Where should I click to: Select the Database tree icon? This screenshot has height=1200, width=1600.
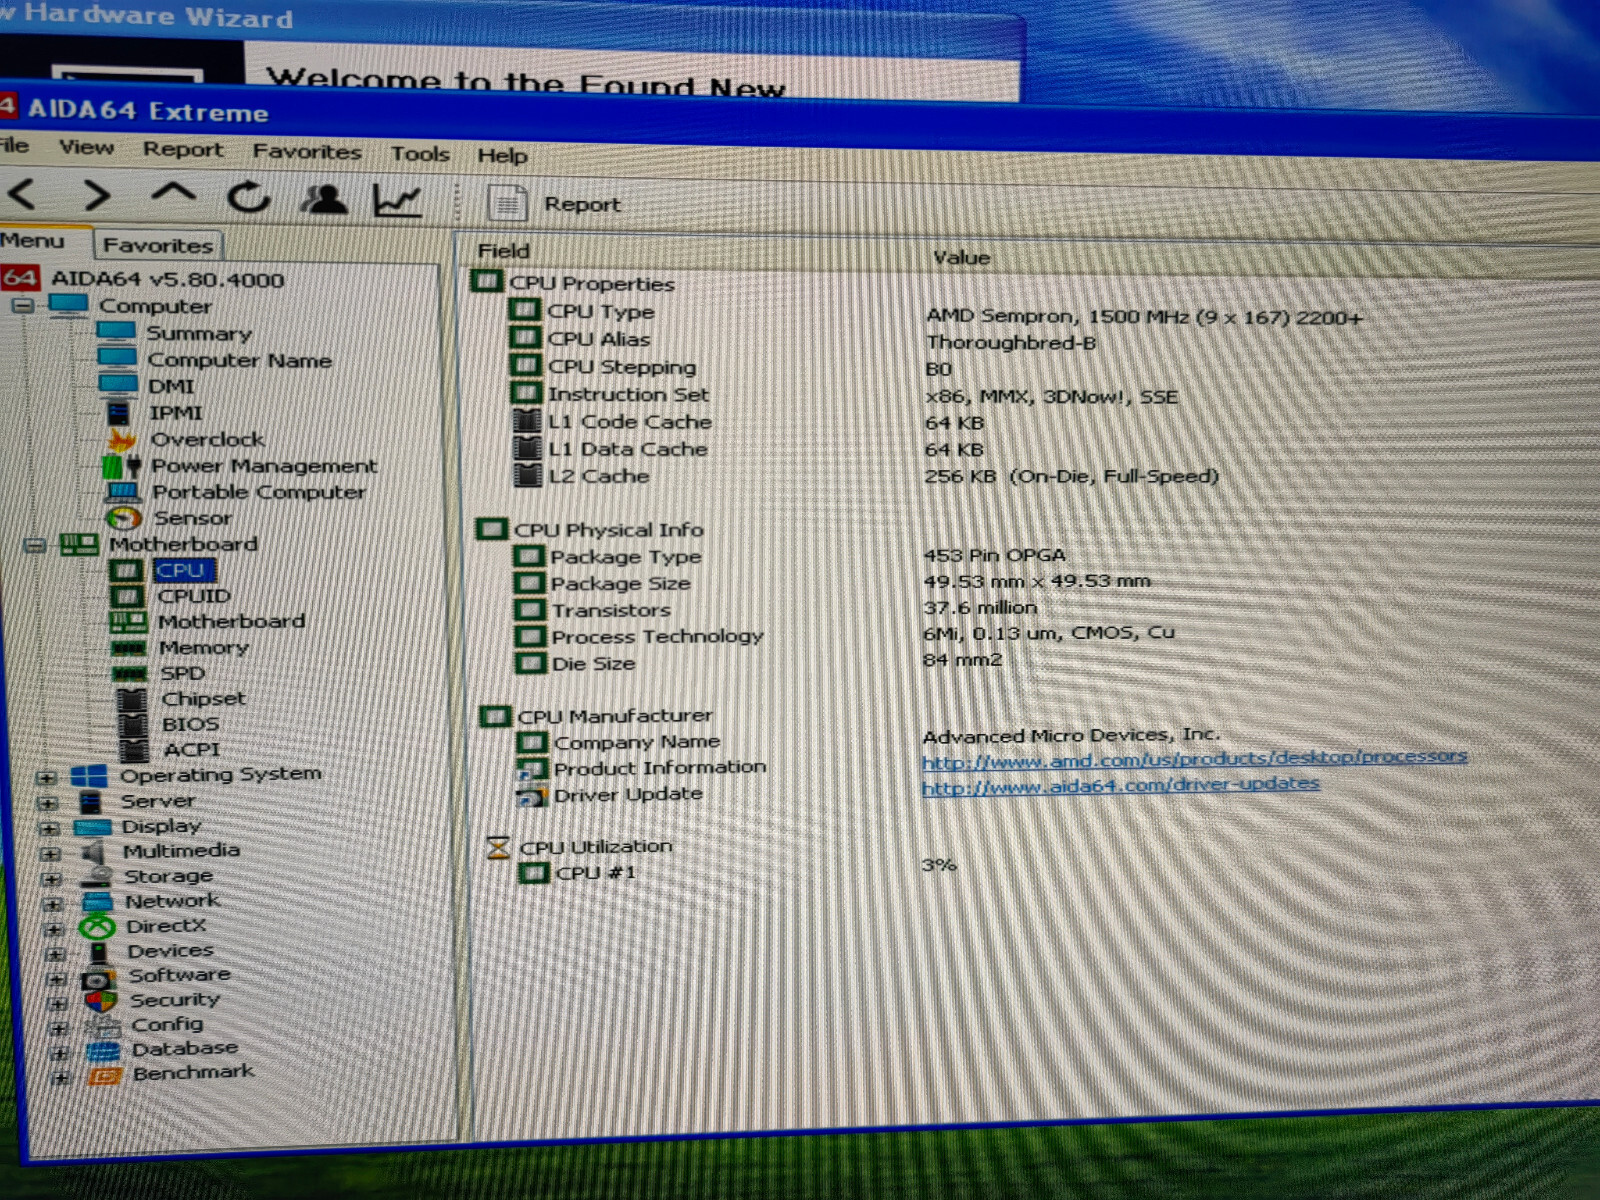(x=103, y=1050)
